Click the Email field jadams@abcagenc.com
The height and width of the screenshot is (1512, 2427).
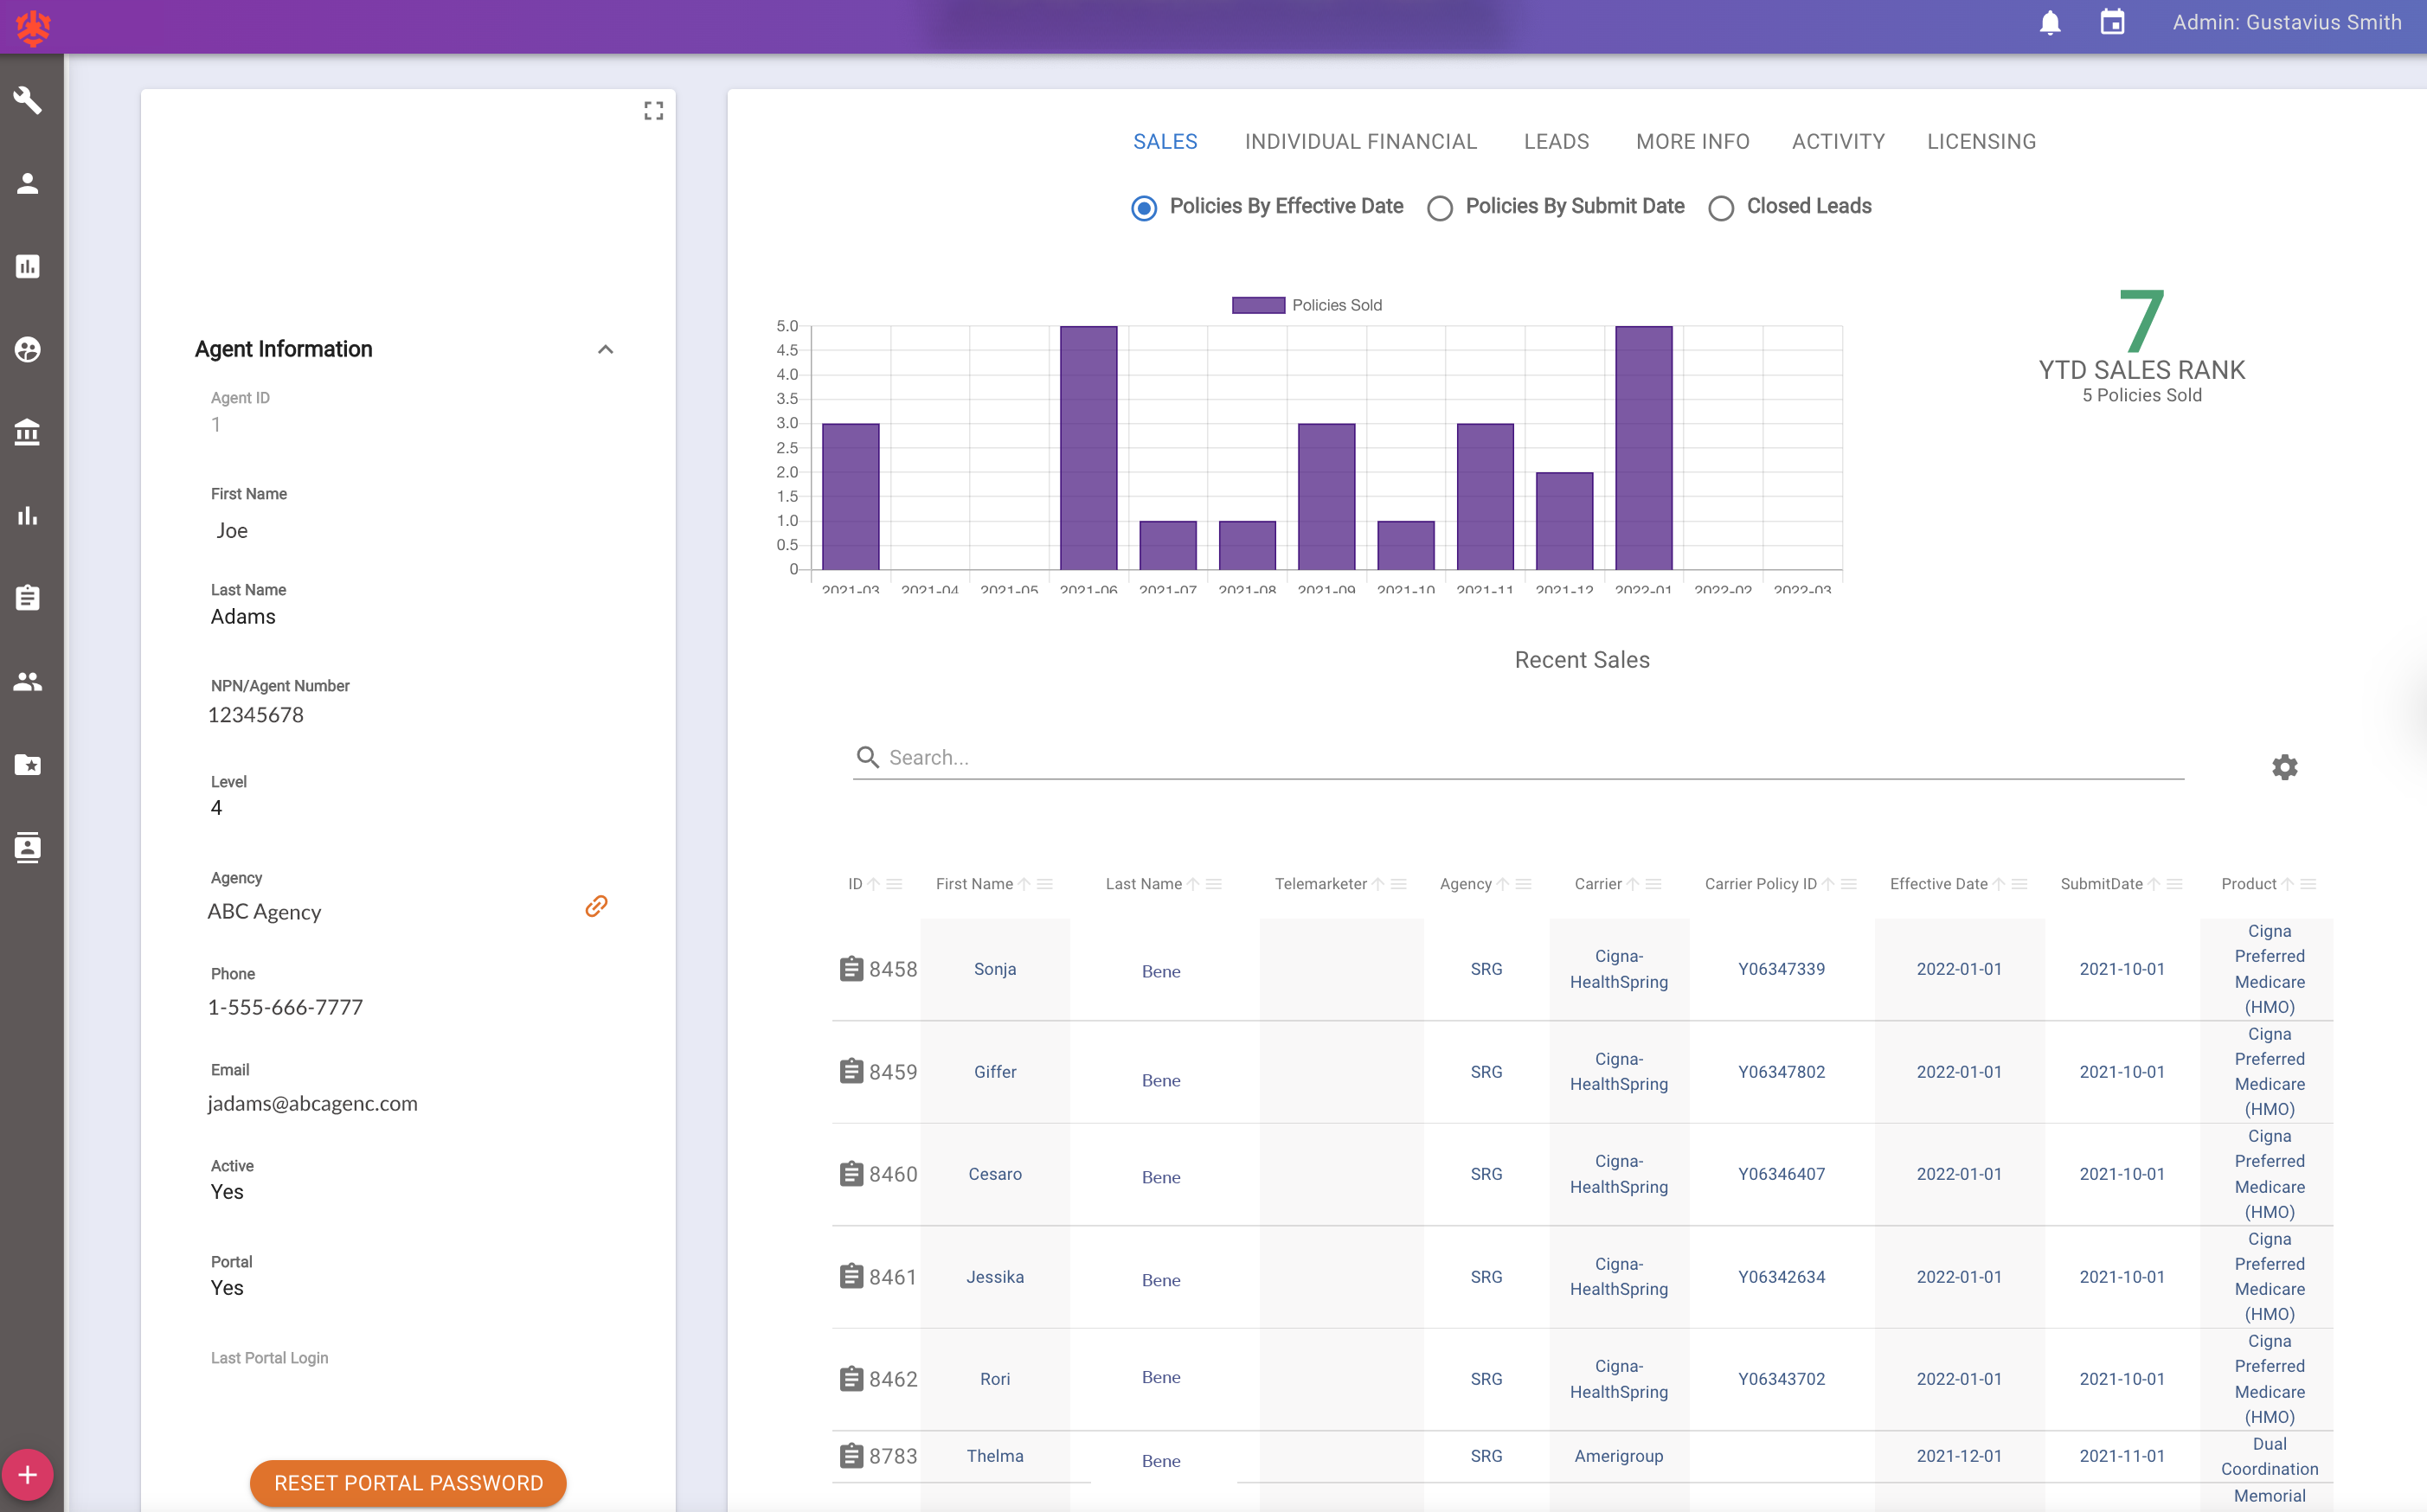tap(312, 1103)
